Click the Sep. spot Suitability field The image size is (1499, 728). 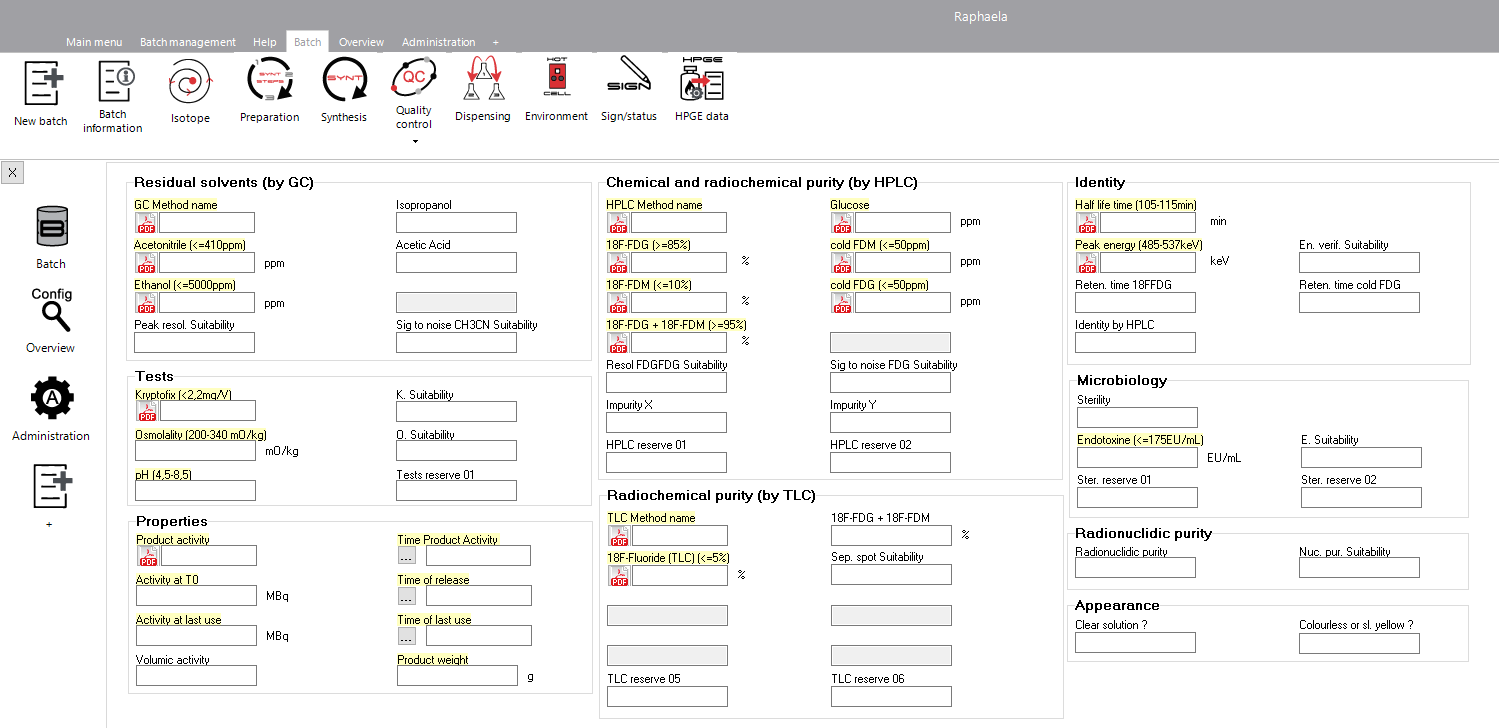coord(892,574)
